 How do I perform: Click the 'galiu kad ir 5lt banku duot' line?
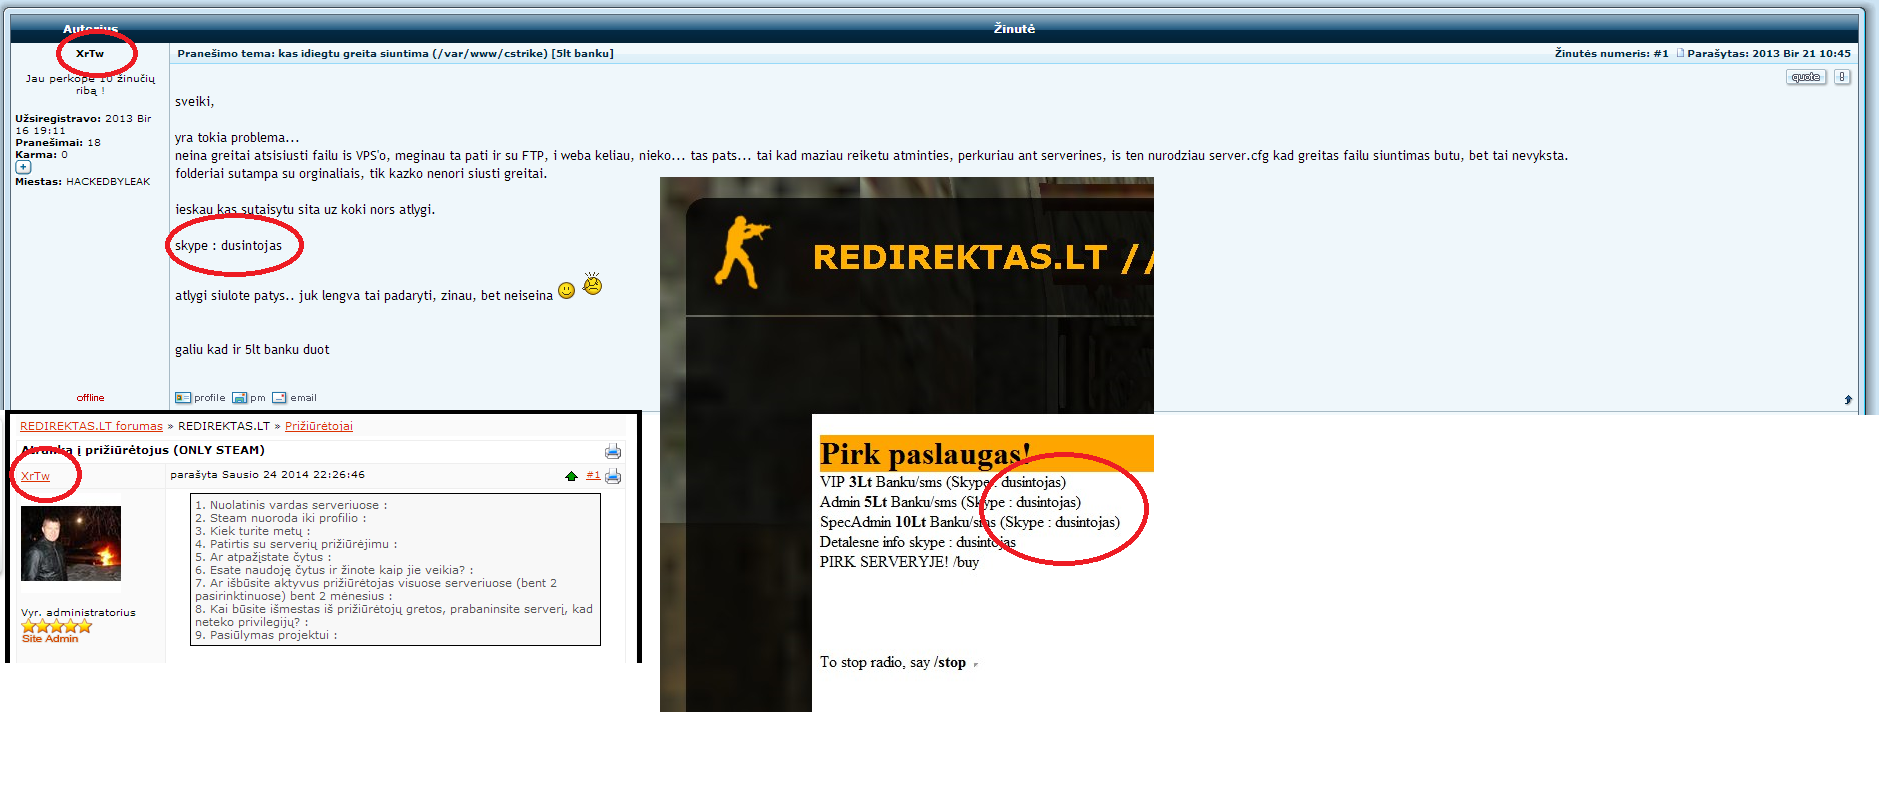[252, 350]
